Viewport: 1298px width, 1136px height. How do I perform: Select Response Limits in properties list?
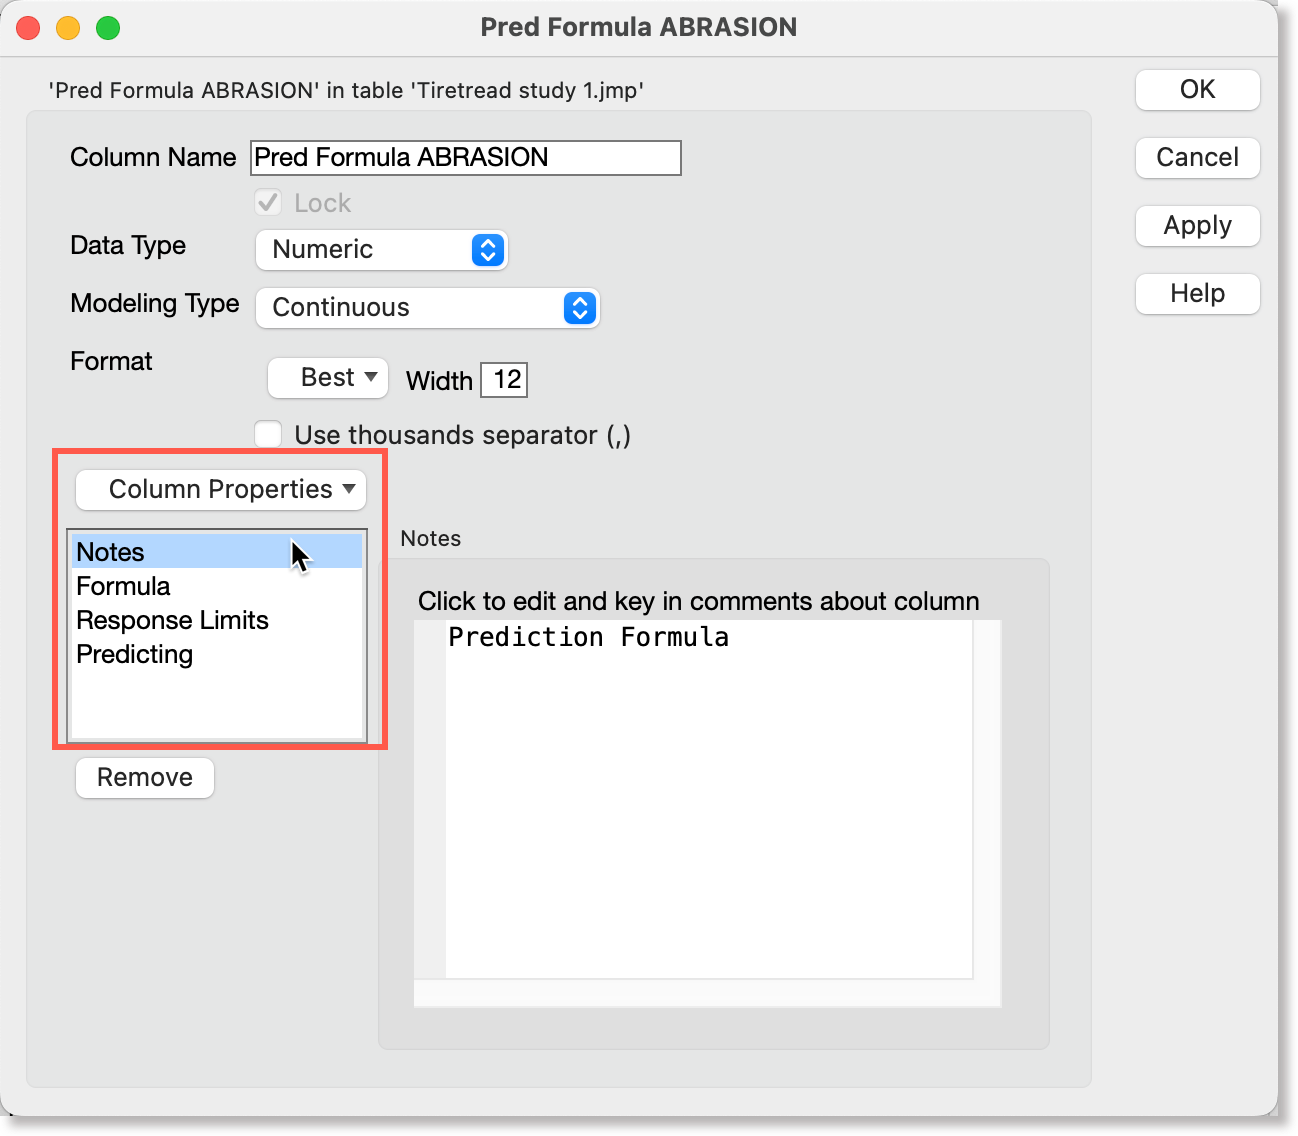click(217, 620)
